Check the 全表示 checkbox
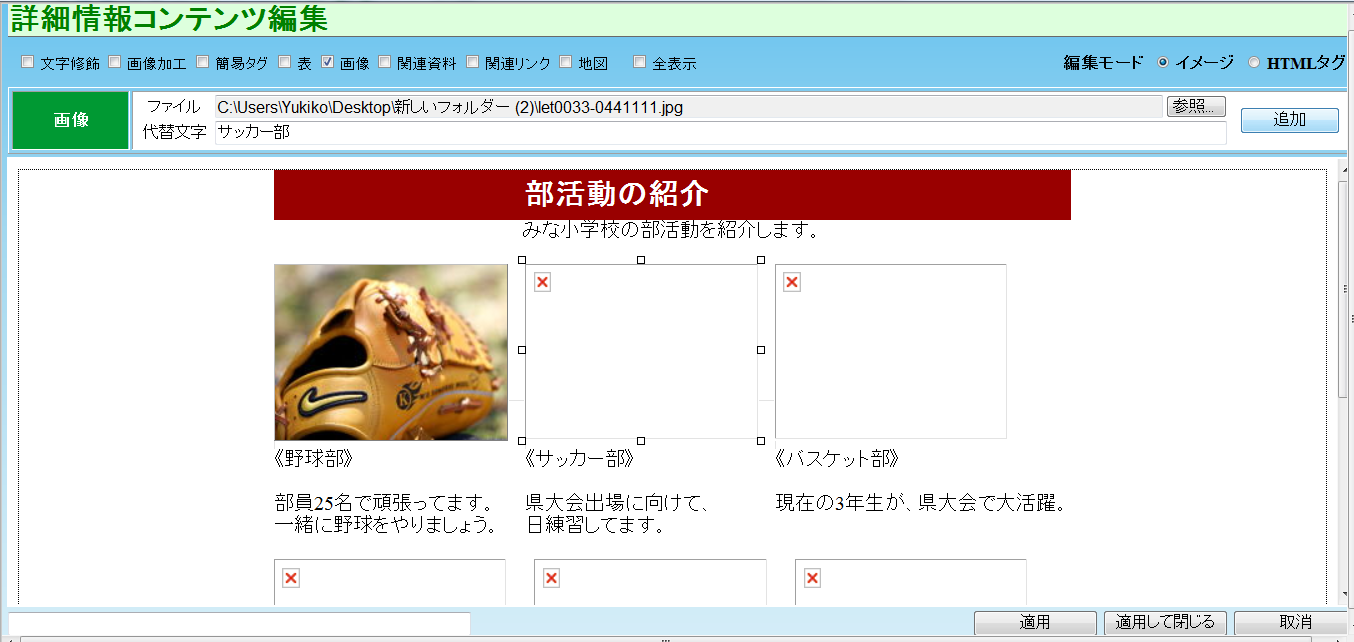This screenshot has width=1354, height=642. pos(640,62)
